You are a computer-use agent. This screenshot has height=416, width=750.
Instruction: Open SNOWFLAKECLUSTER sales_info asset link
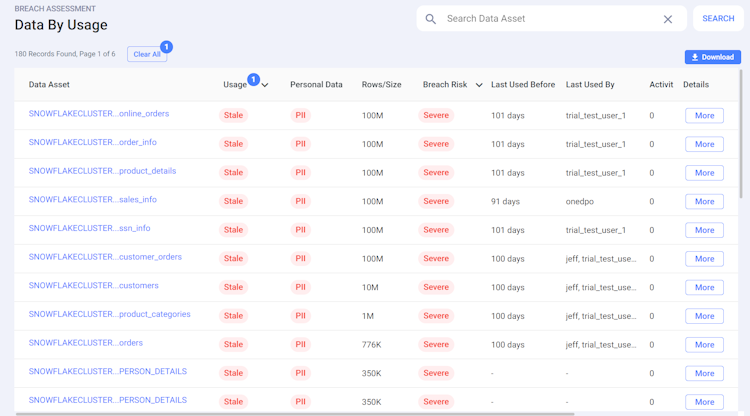pos(93,200)
